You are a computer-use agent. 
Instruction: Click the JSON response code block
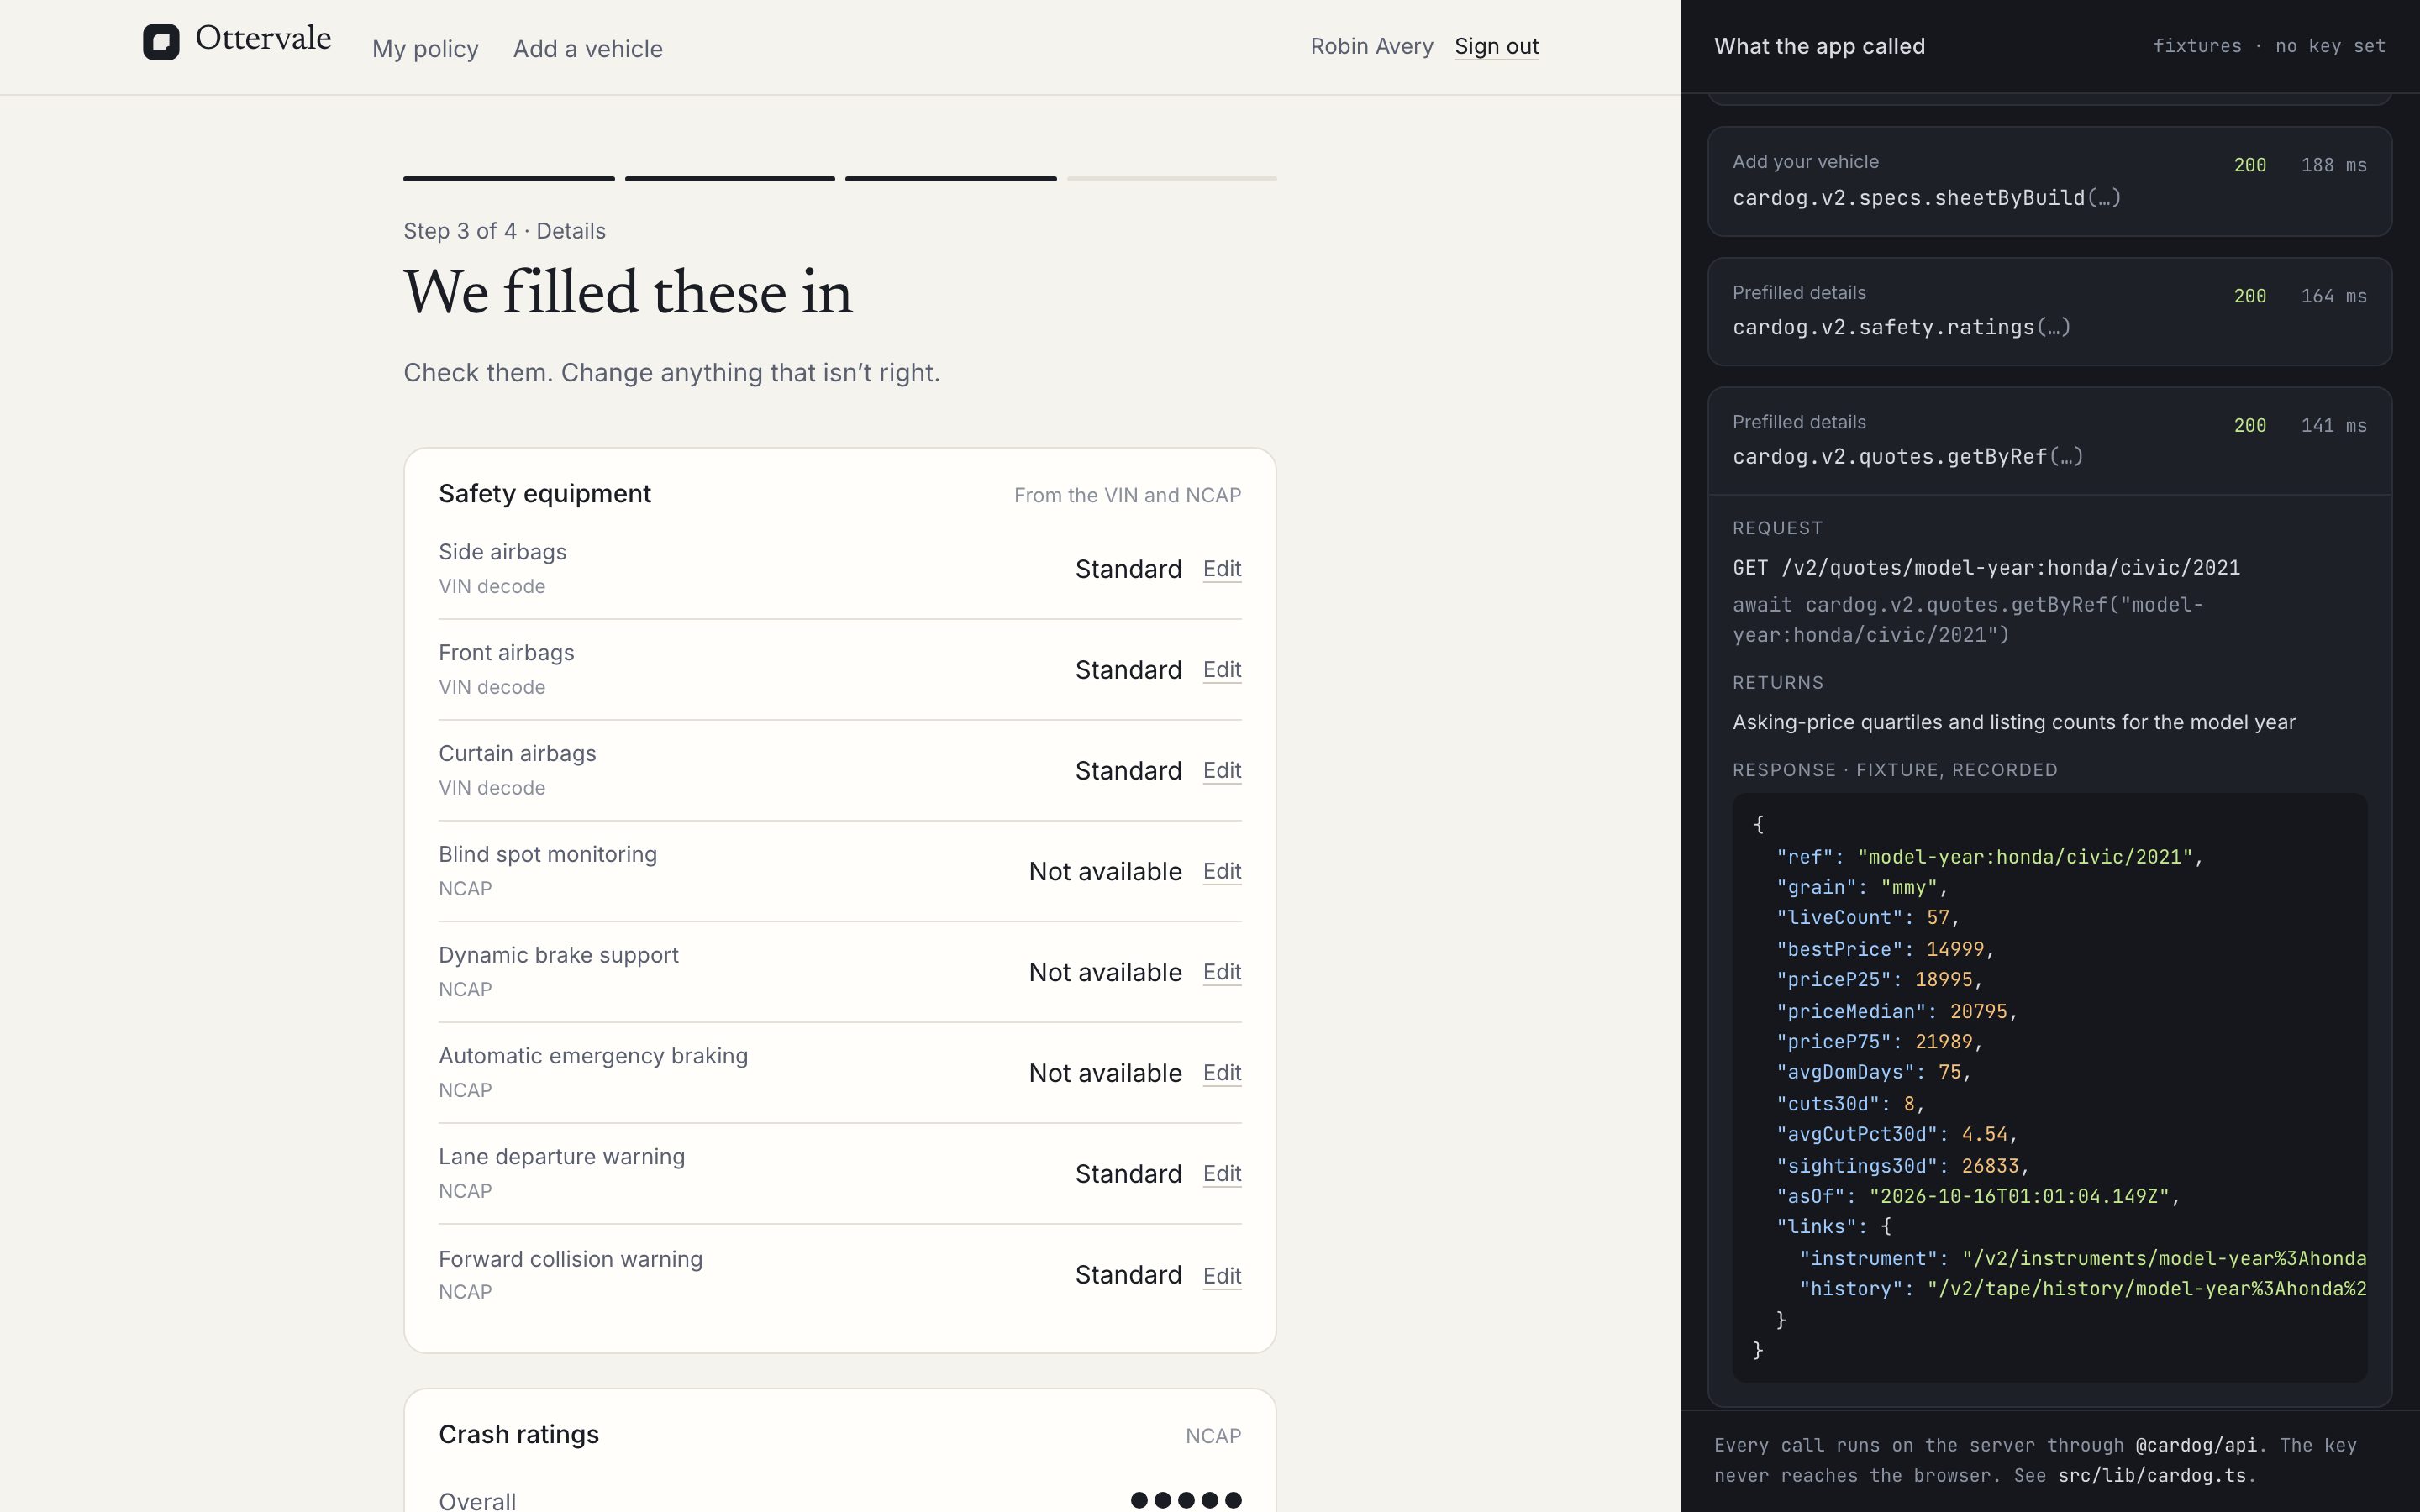click(2049, 1088)
